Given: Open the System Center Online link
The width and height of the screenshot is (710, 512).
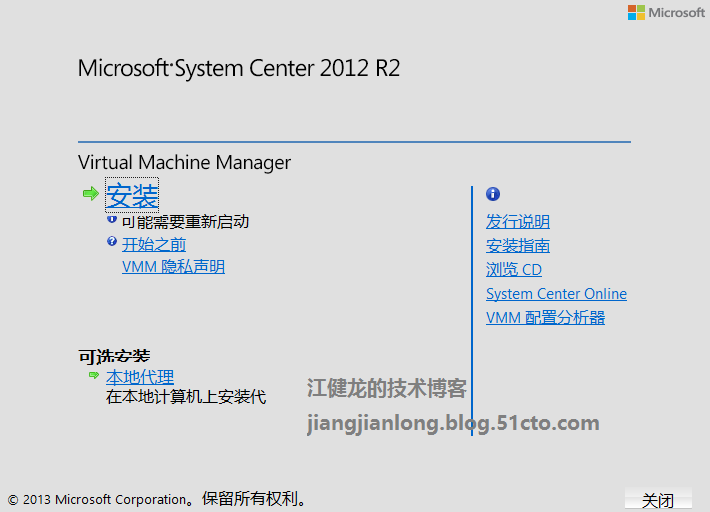Looking at the screenshot, I should tap(556, 294).
